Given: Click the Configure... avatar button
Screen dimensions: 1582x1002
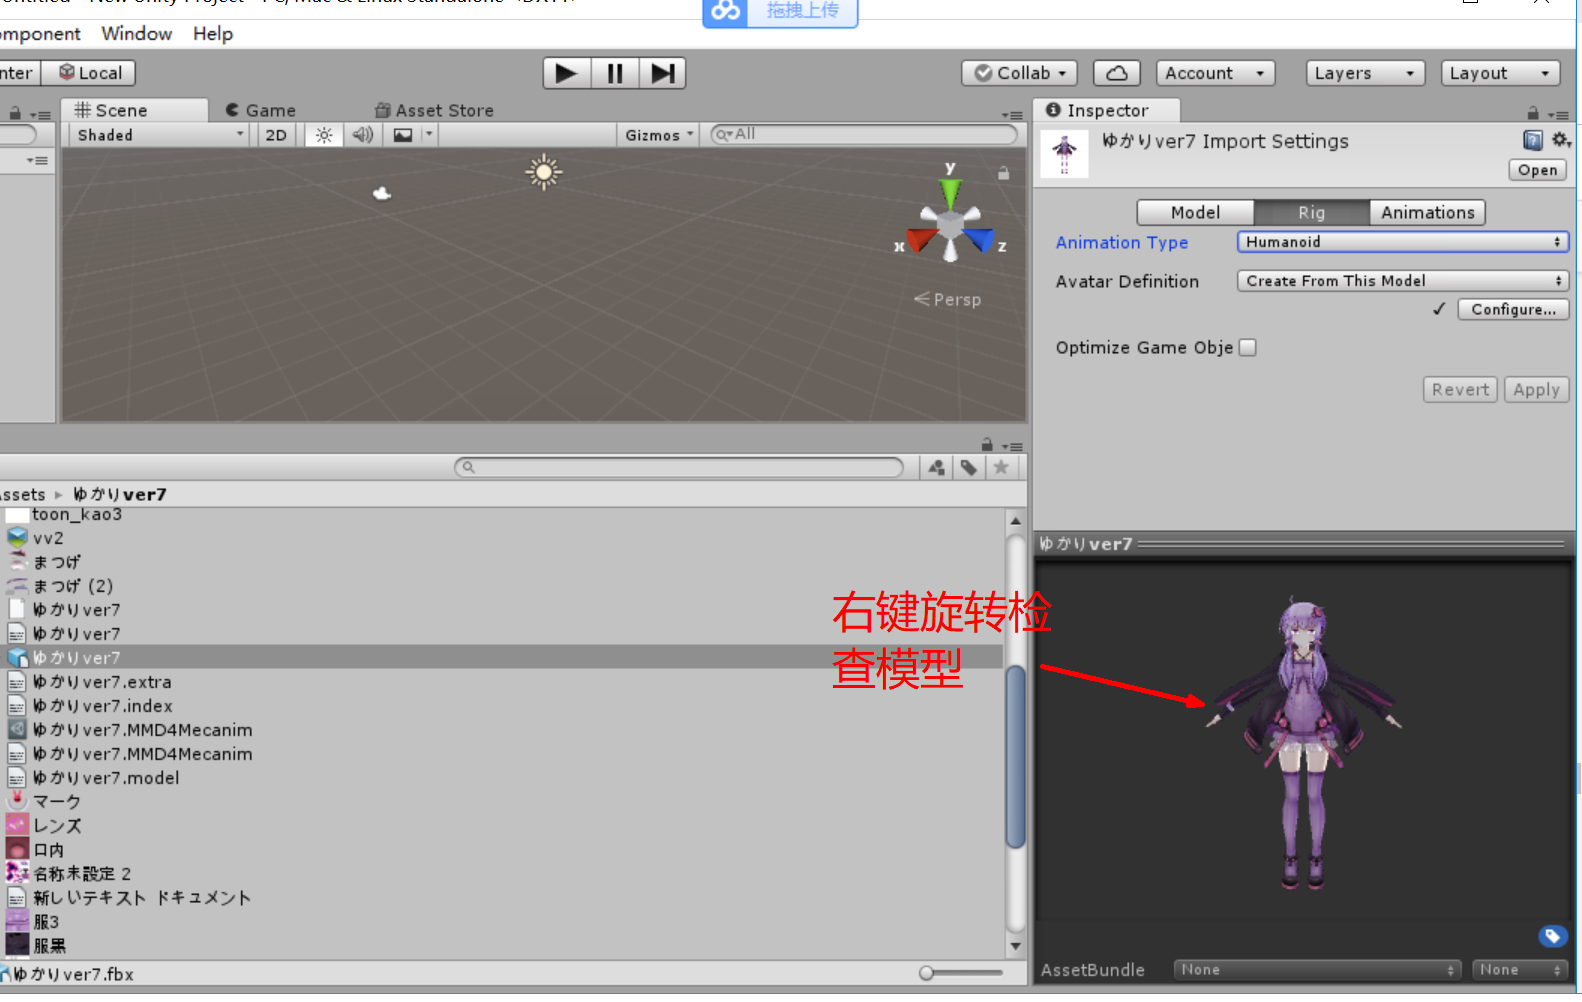Looking at the screenshot, I should 1513,309.
